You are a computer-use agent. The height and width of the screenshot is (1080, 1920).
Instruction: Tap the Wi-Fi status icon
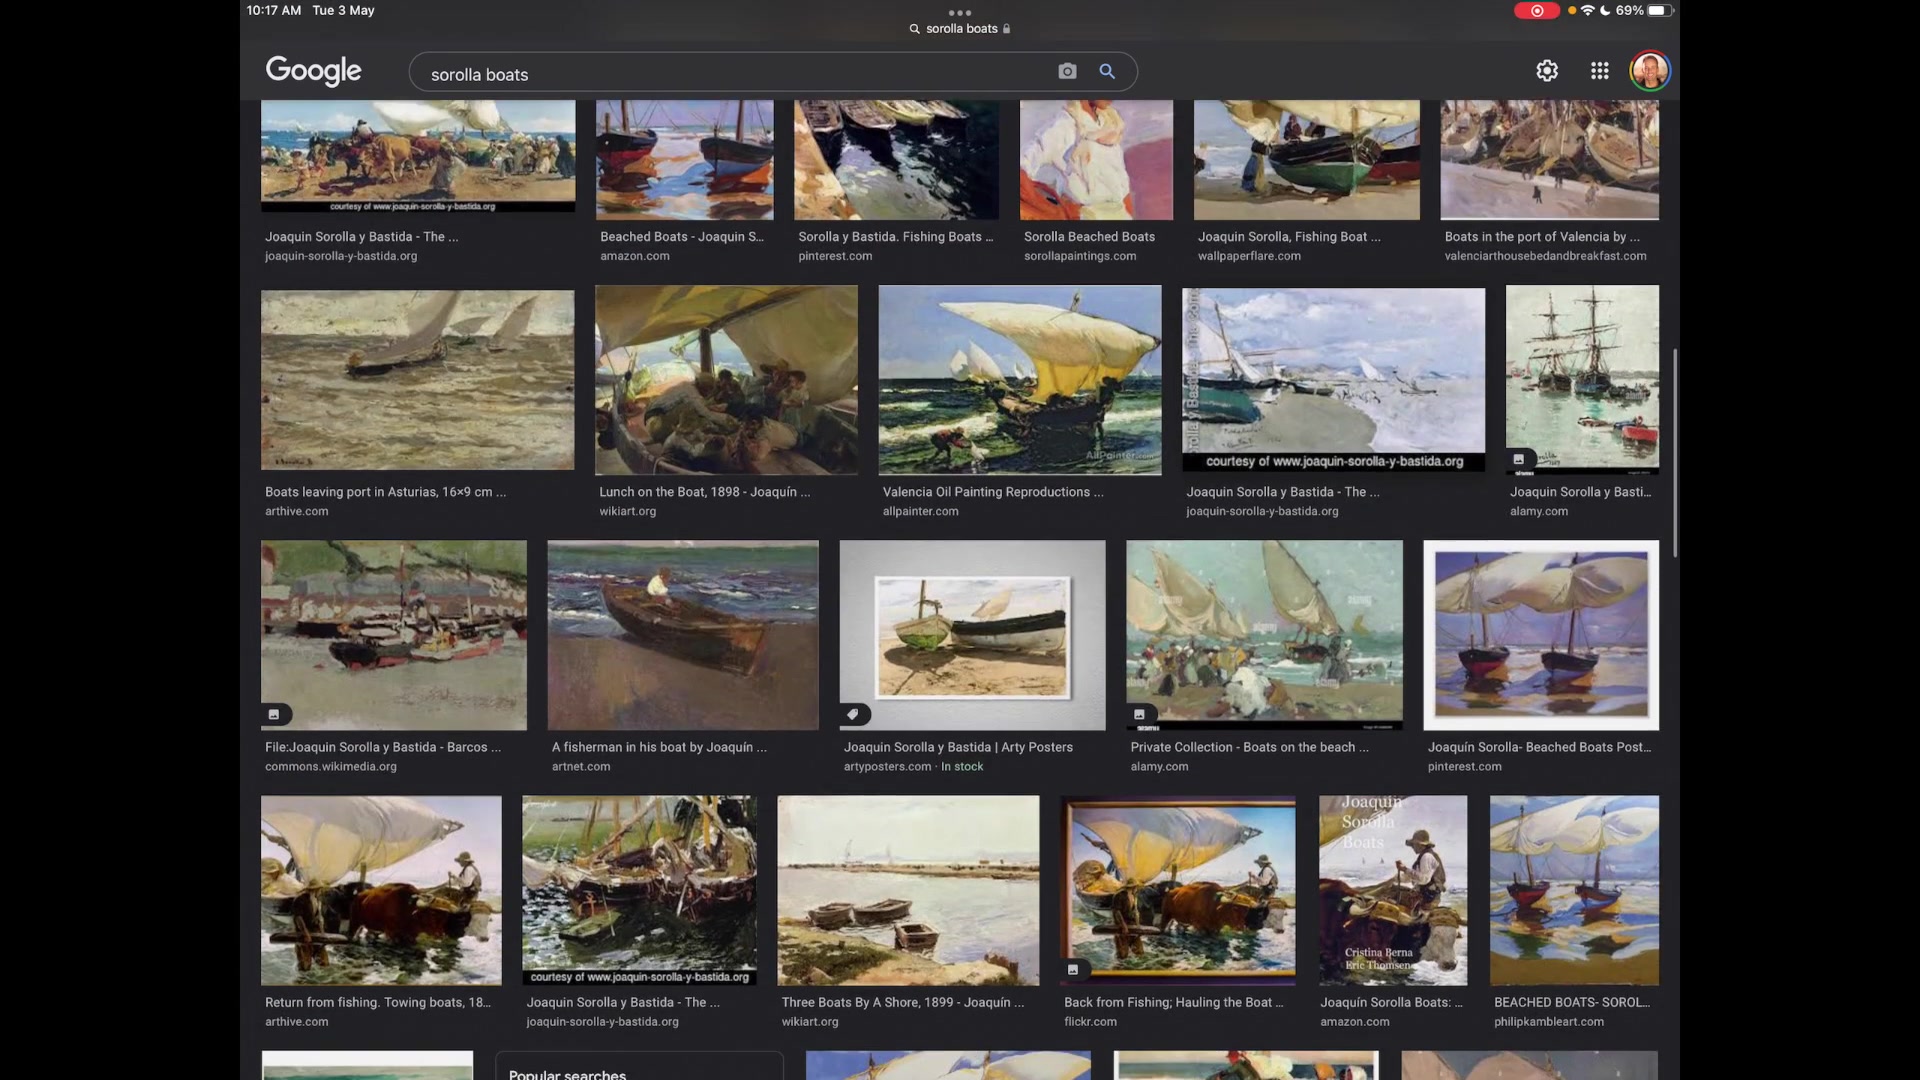coord(1587,10)
